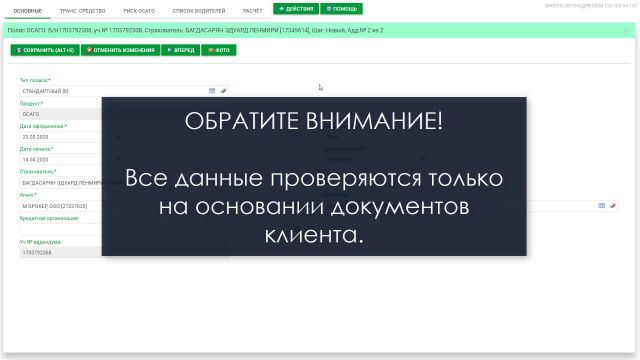Image resolution: width=640 pixels, height=360 pixels.
Task: Click the ПОМОЩЬ help button
Action: pos(341,9)
